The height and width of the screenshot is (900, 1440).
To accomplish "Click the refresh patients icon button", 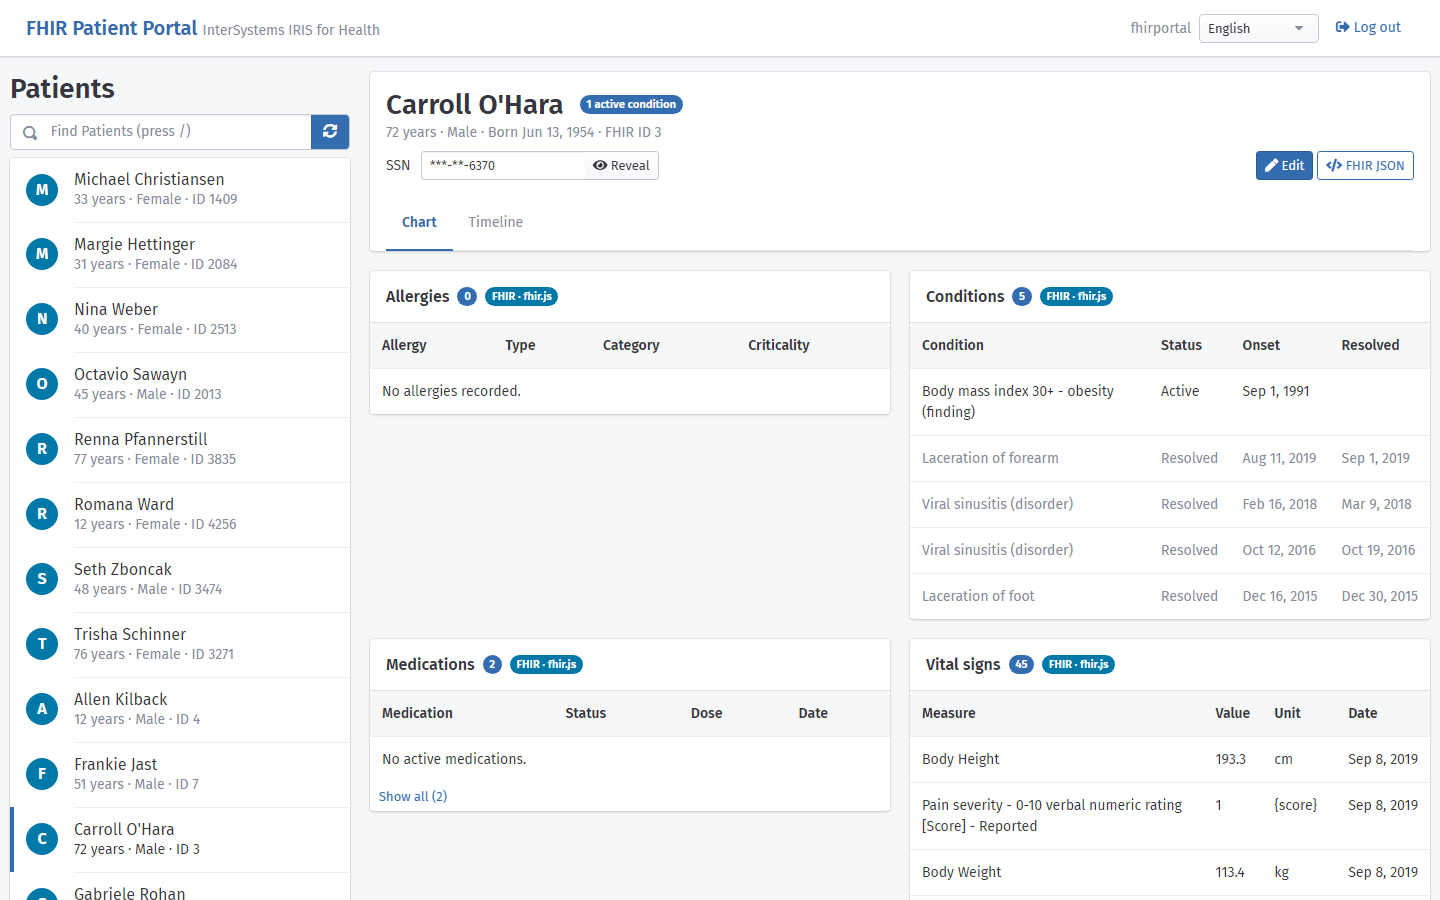I will pos(330,131).
